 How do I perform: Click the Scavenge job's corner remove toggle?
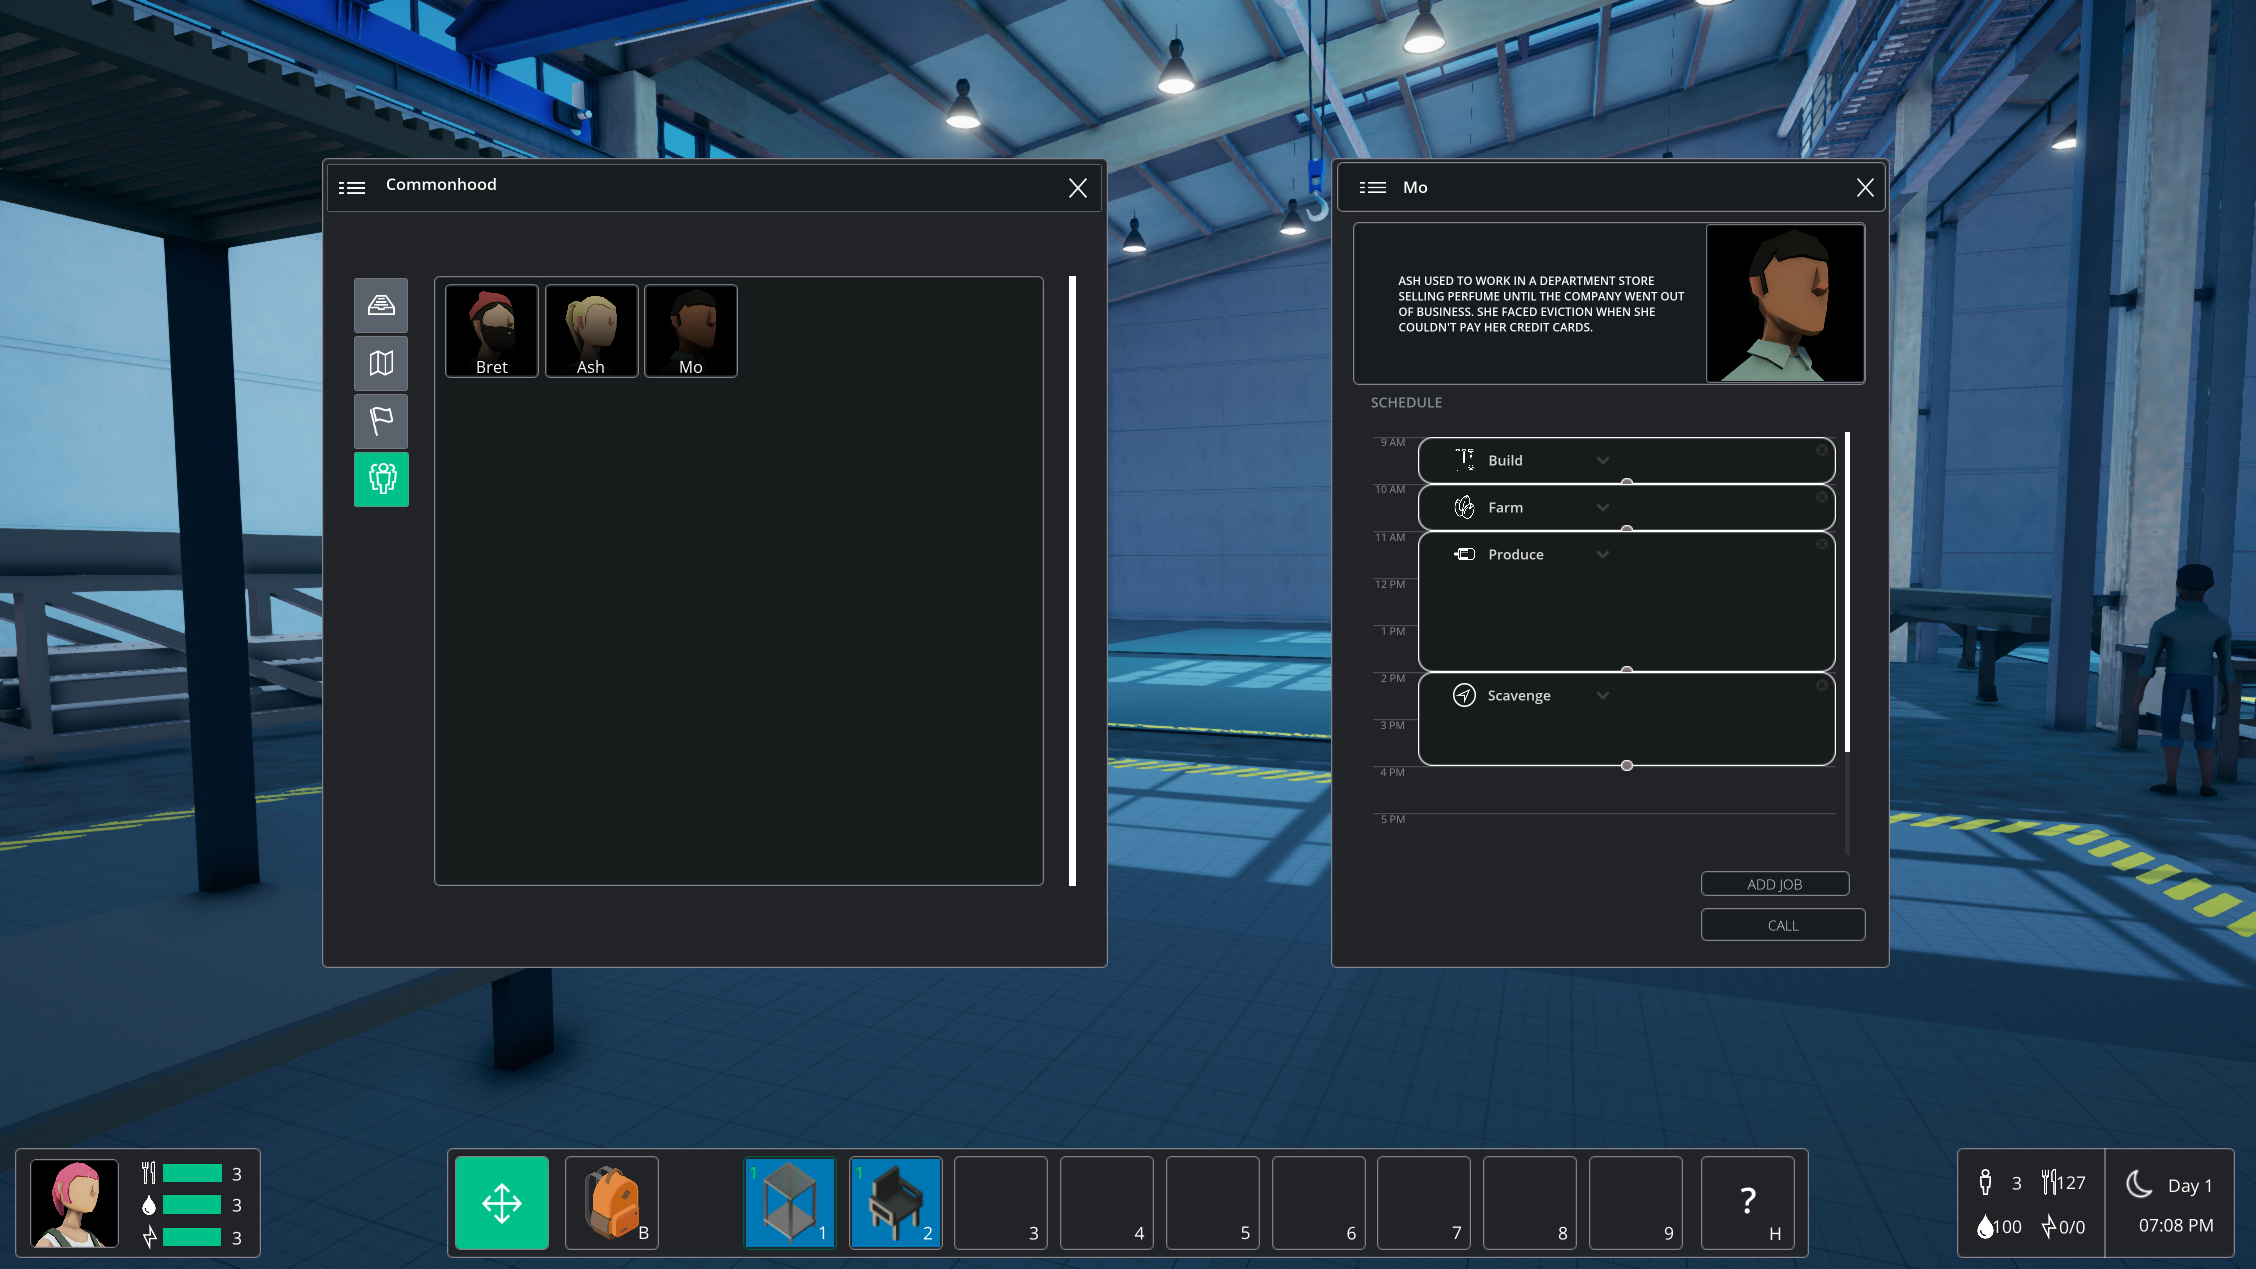[1822, 686]
